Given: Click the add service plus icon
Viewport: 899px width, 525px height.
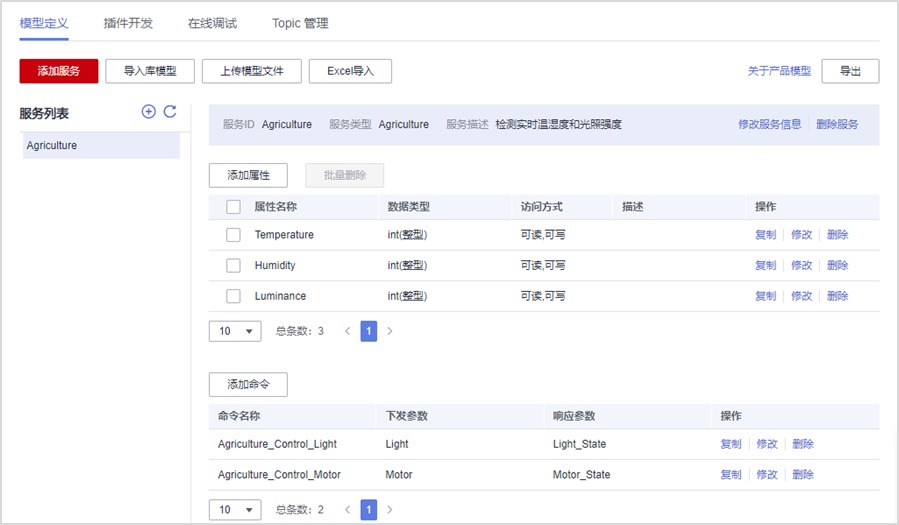Looking at the screenshot, I should pyautogui.click(x=148, y=112).
